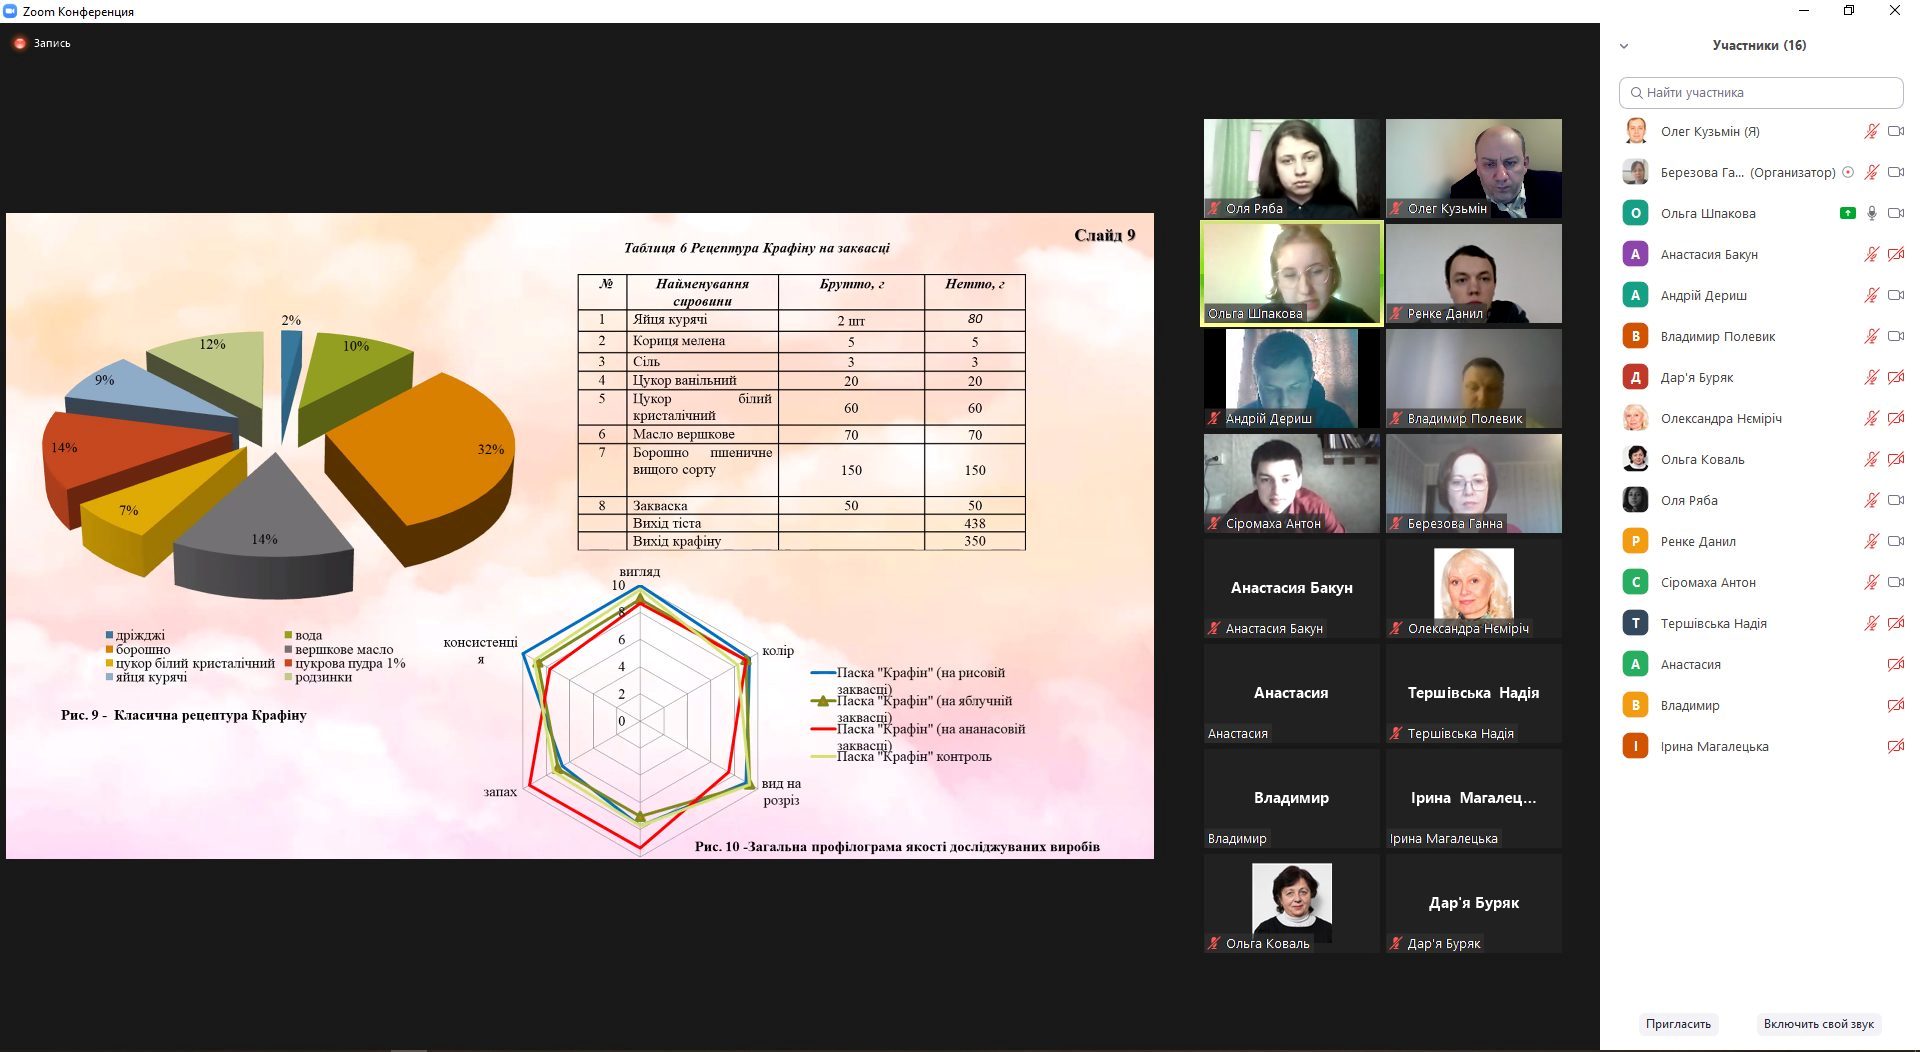The width and height of the screenshot is (1920, 1052).
Task: Click Ольга Коваль's muted microphone icon in list
Action: coord(1871,459)
